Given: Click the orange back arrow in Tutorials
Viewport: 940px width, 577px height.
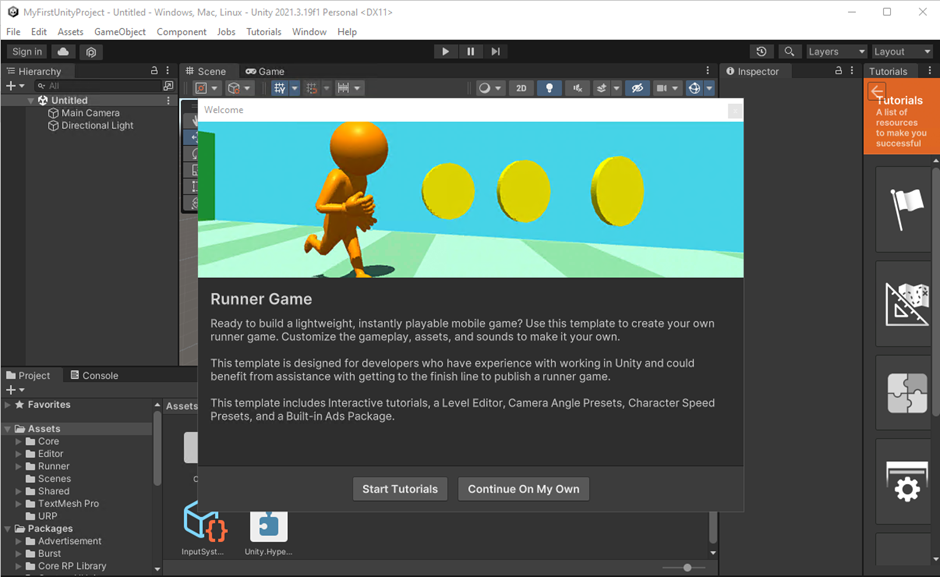Looking at the screenshot, I should pyautogui.click(x=877, y=91).
